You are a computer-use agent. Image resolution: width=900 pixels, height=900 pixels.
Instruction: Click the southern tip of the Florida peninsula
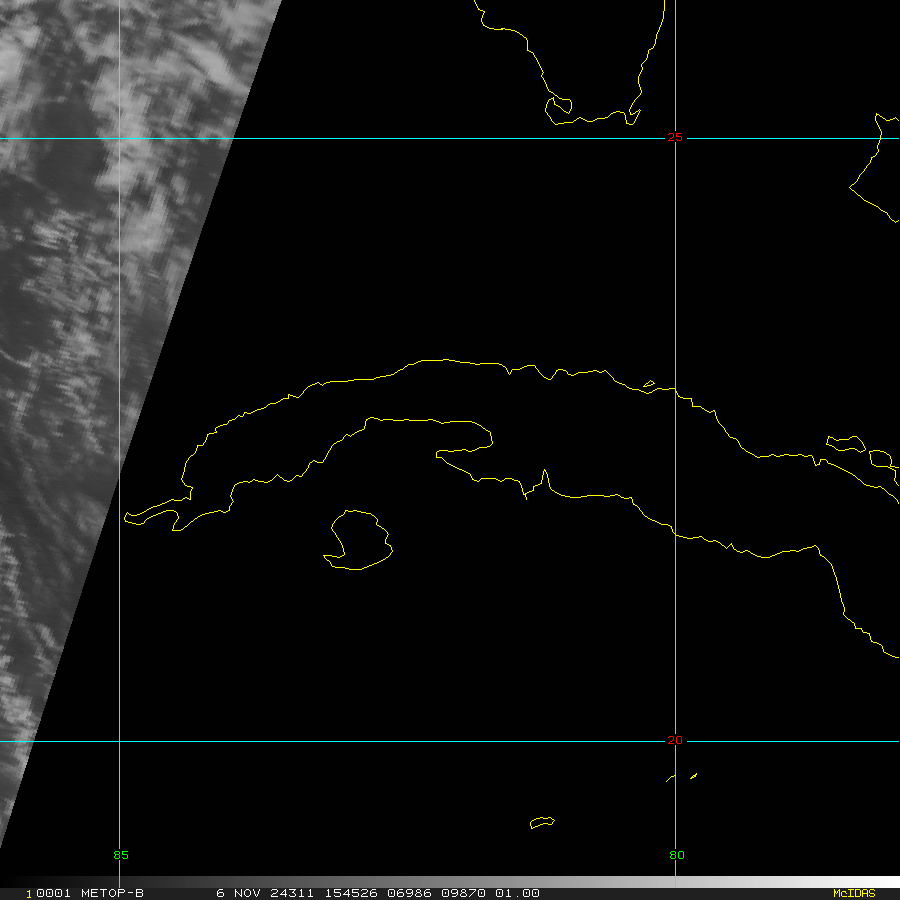590,118
